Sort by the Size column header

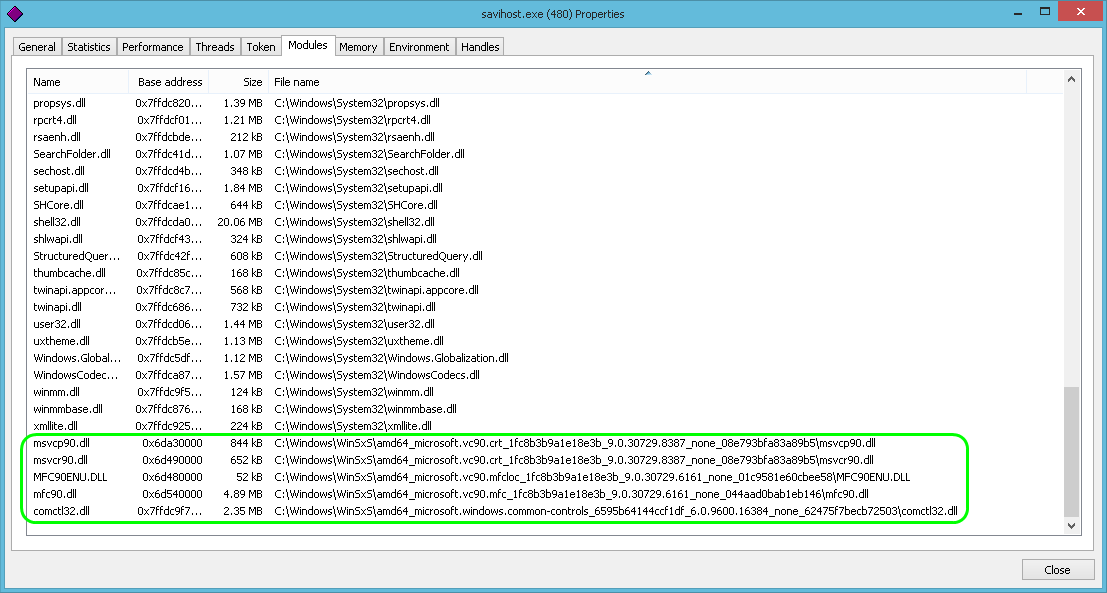238,82
